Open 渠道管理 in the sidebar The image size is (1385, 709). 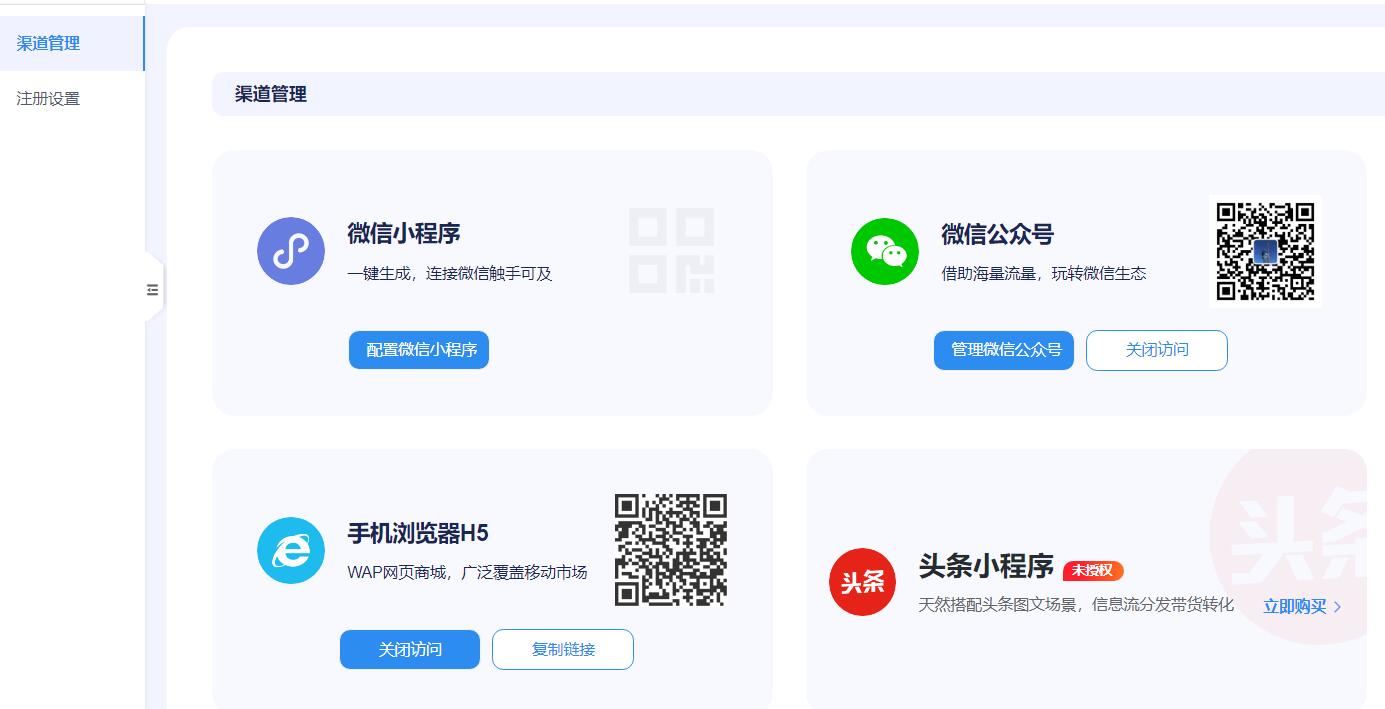click(x=72, y=43)
